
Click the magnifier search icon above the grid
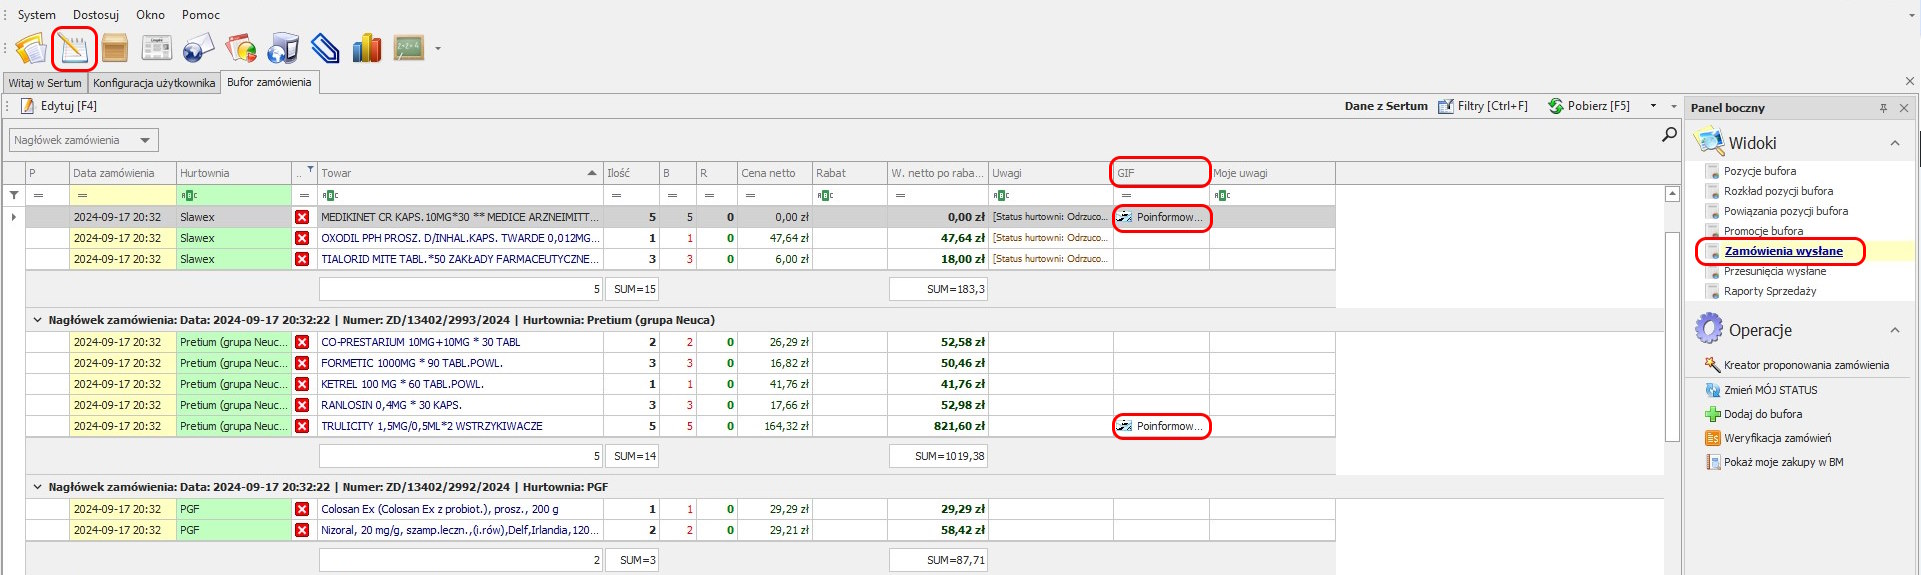[x=1669, y=134]
